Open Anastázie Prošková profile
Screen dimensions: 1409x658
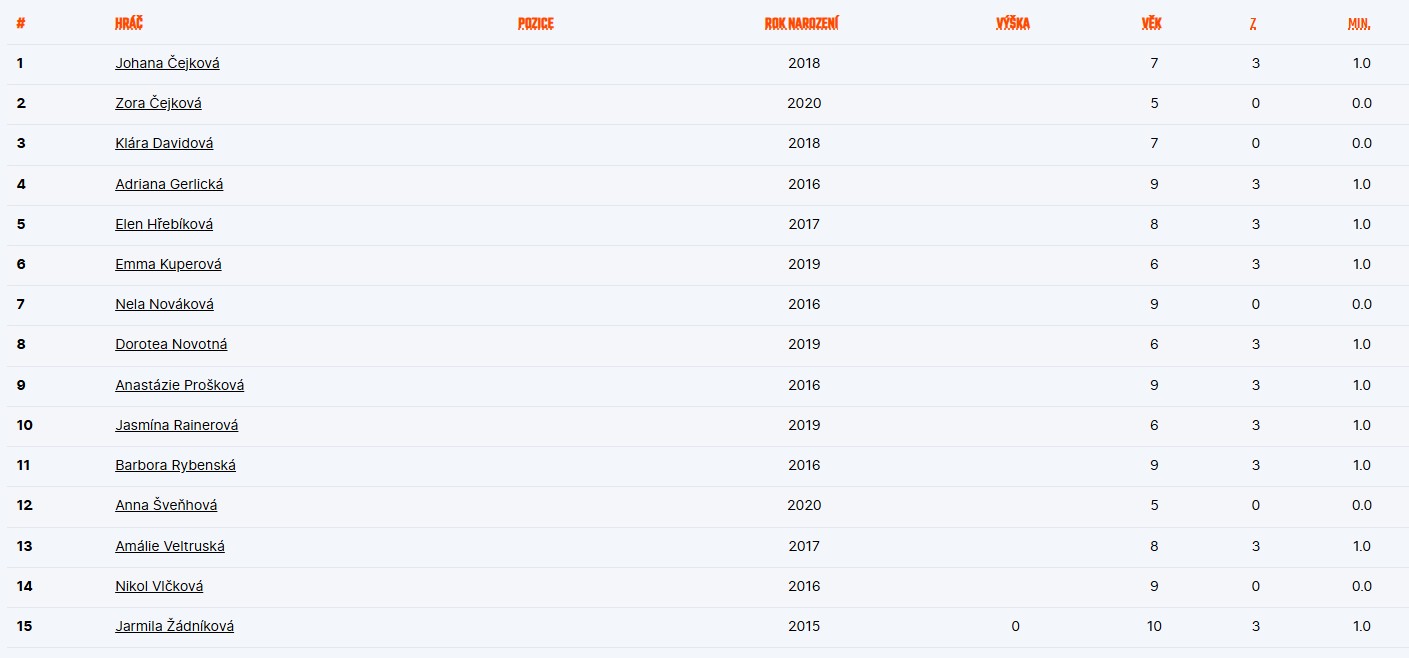[x=179, y=385]
